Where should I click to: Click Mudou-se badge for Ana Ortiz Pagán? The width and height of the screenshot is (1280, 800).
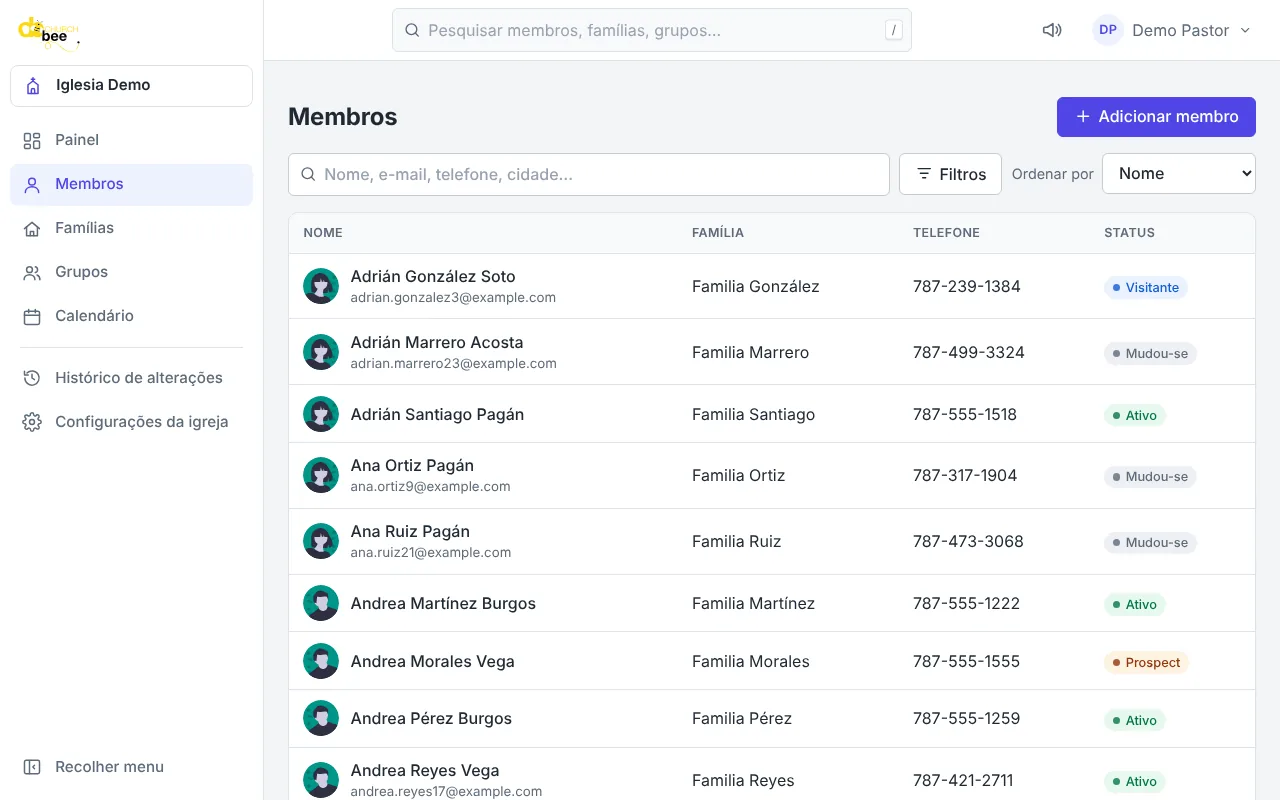[1150, 476]
